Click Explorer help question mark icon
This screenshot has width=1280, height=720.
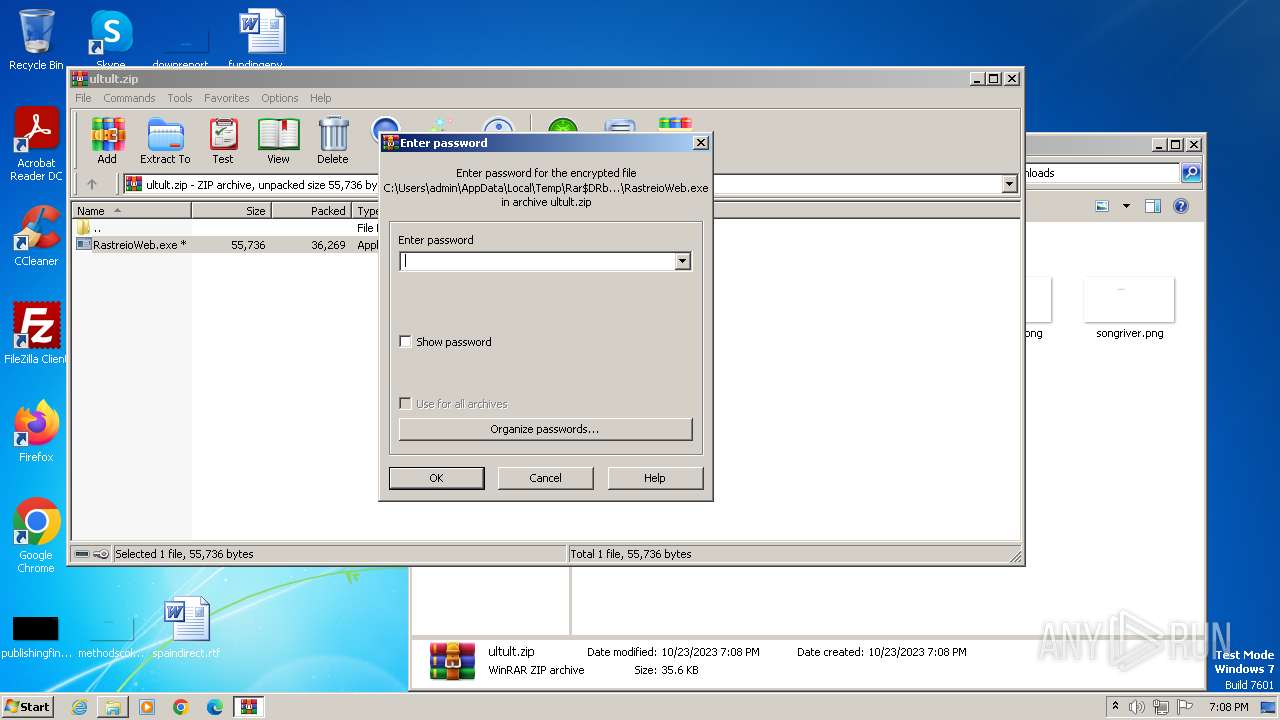point(1181,206)
